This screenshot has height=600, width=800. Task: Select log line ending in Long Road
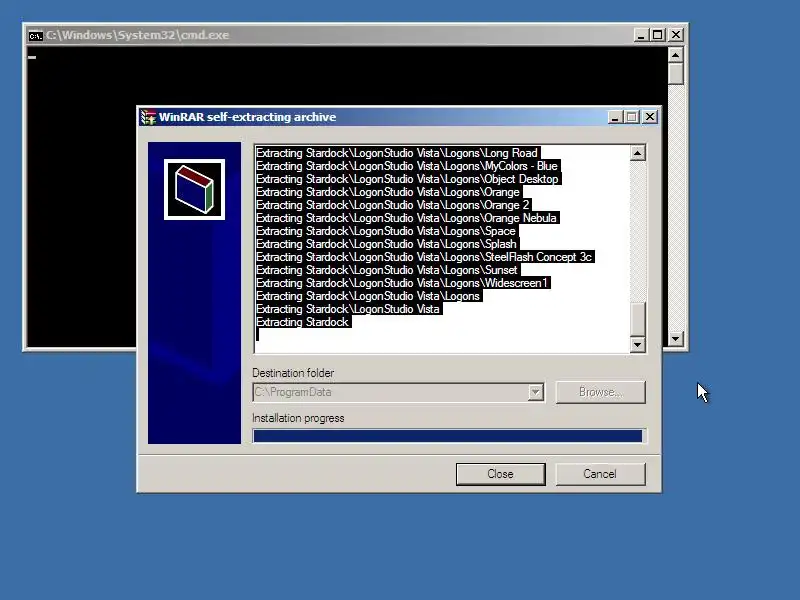point(397,153)
